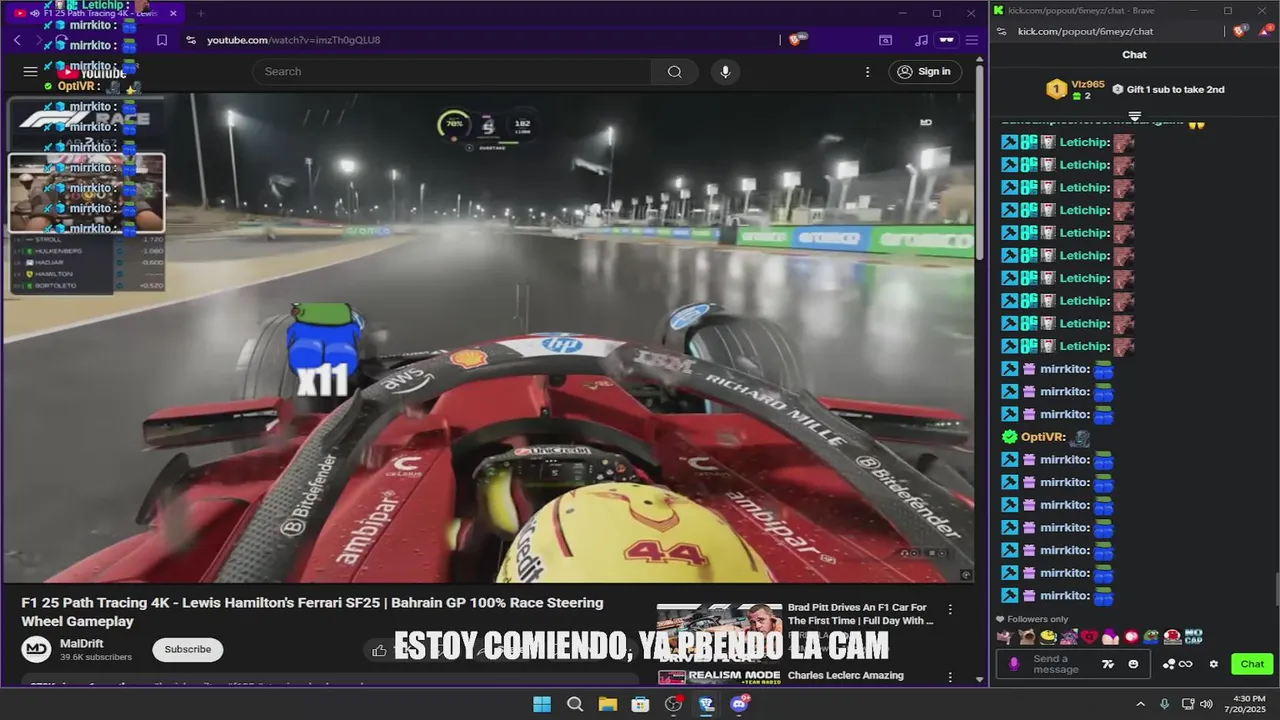This screenshot has width=1280, height=720.
Task: Open options menu for Brad Pitt video
Action: click(x=950, y=609)
